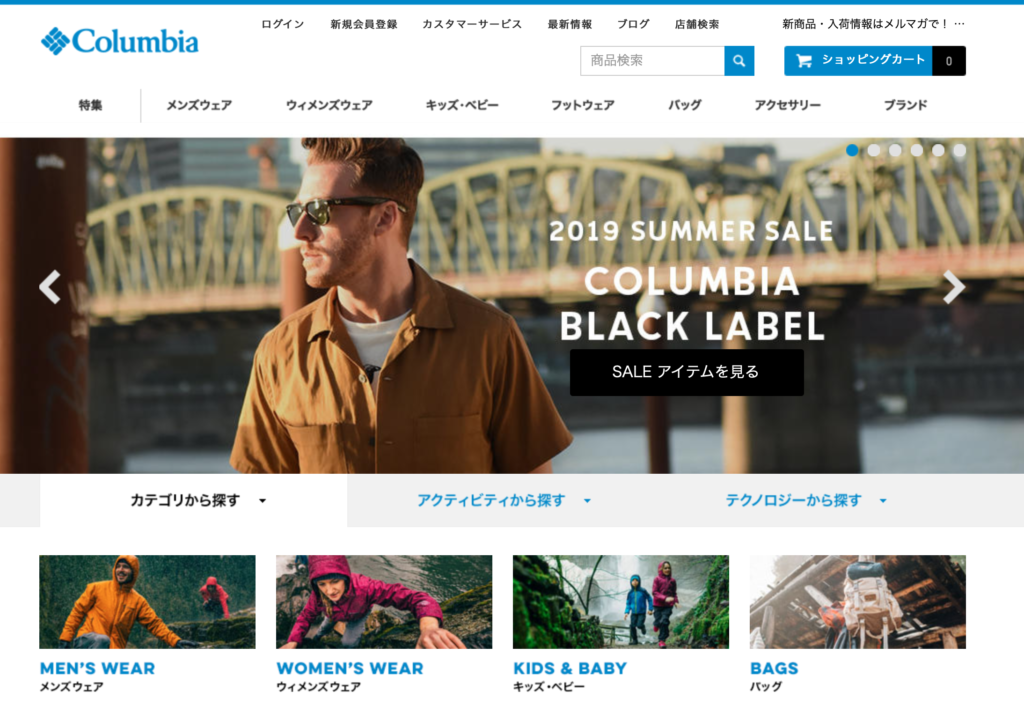Open メンズウェア menu

pos(199,105)
